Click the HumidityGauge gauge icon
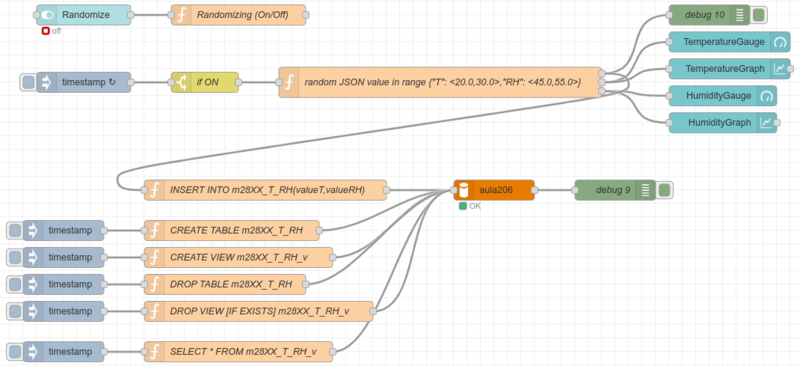Viewport: 800px width, 366px height. (767, 96)
